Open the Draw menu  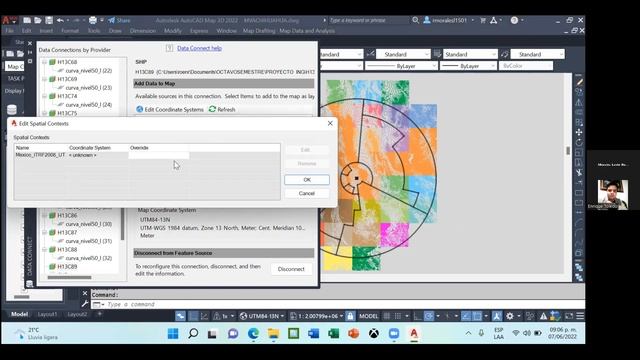[115, 31]
